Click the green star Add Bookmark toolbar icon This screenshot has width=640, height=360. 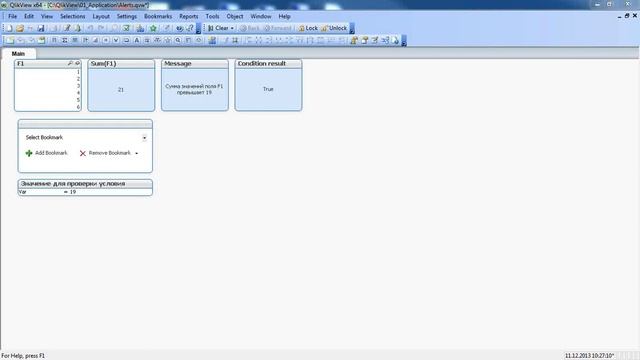pyautogui.click(x=153, y=28)
